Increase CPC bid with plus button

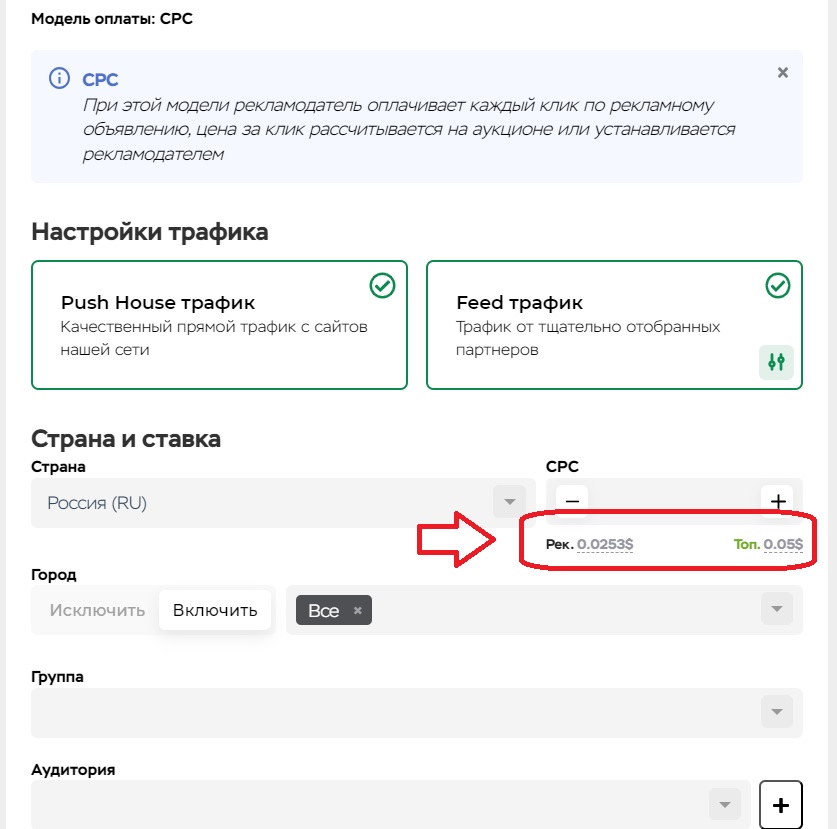(777, 501)
